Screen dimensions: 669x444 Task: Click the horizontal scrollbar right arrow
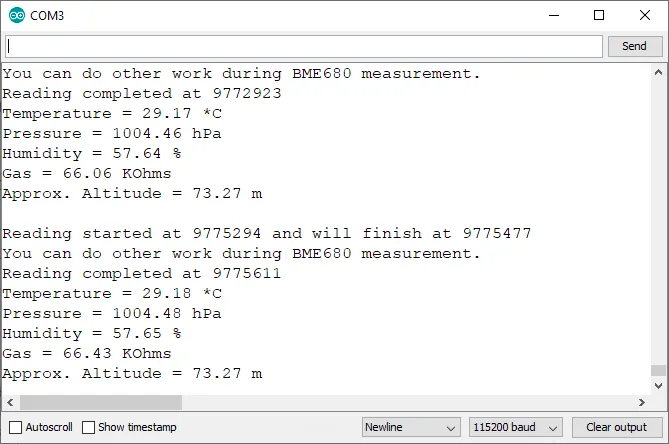642,402
